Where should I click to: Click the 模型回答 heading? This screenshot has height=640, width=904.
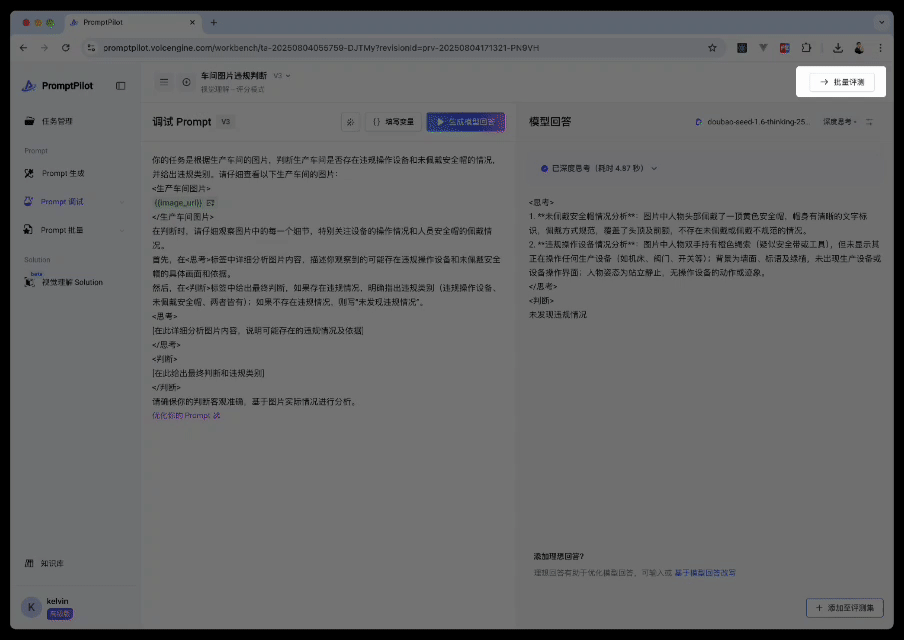click(550, 122)
